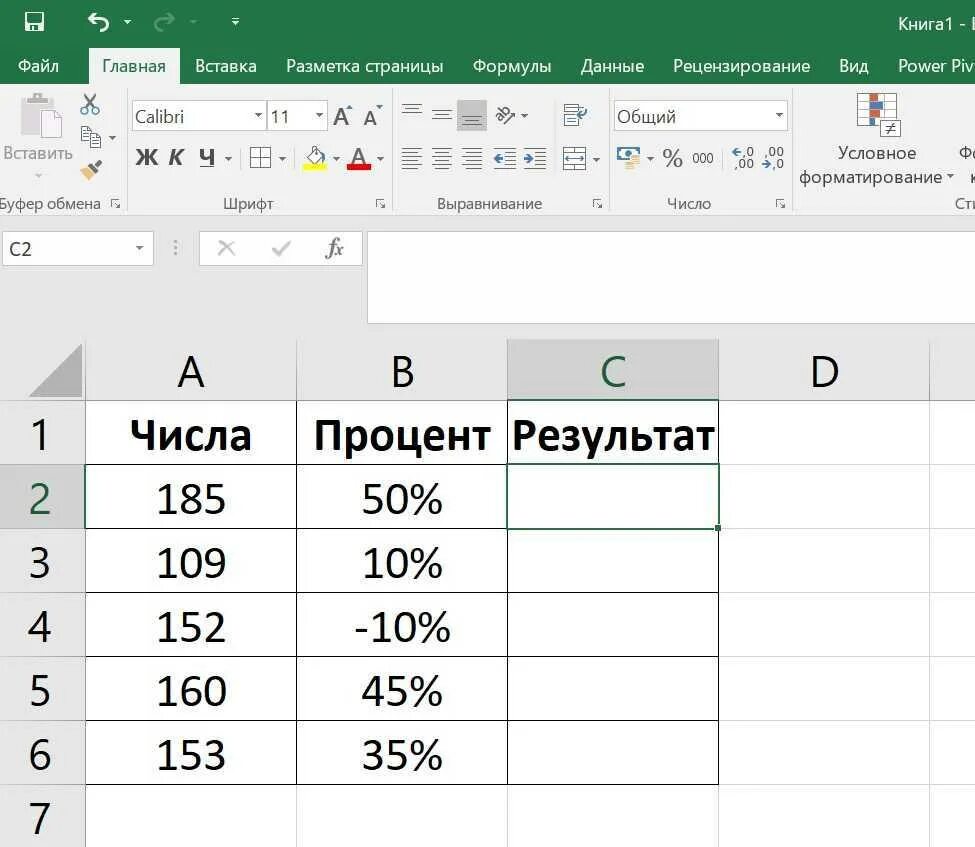
Task: Apply cell borders
Action: (260, 158)
